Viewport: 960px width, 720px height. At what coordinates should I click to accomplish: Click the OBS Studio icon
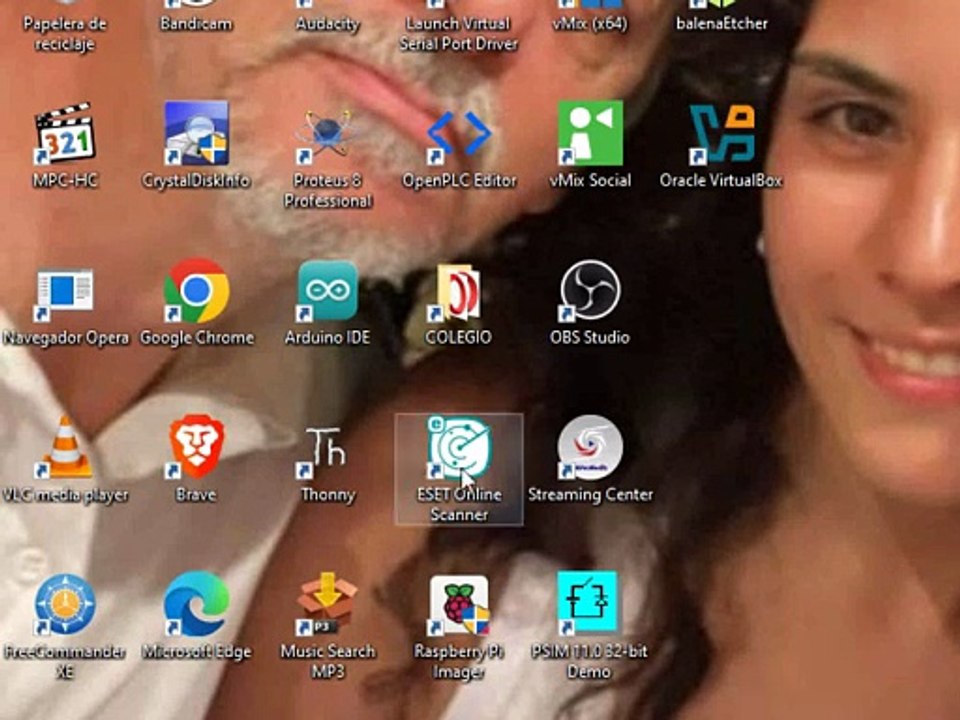tap(590, 291)
